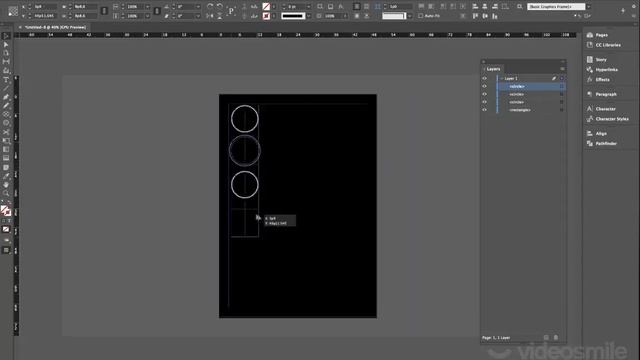This screenshot has height=360, width=640.
Task: Toggle constrain proportions for scaling
Action: (x=157, y=11)
